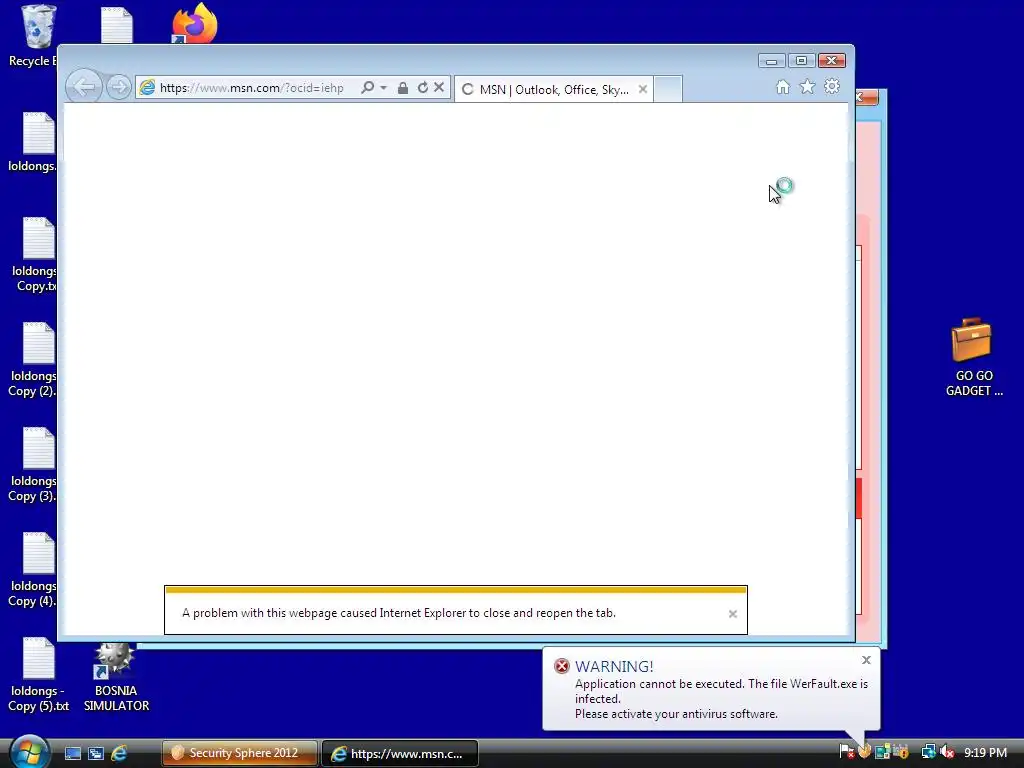Stop loading the page with X icon
This screenshot has width=1024, height=768.
click(439, 87)
